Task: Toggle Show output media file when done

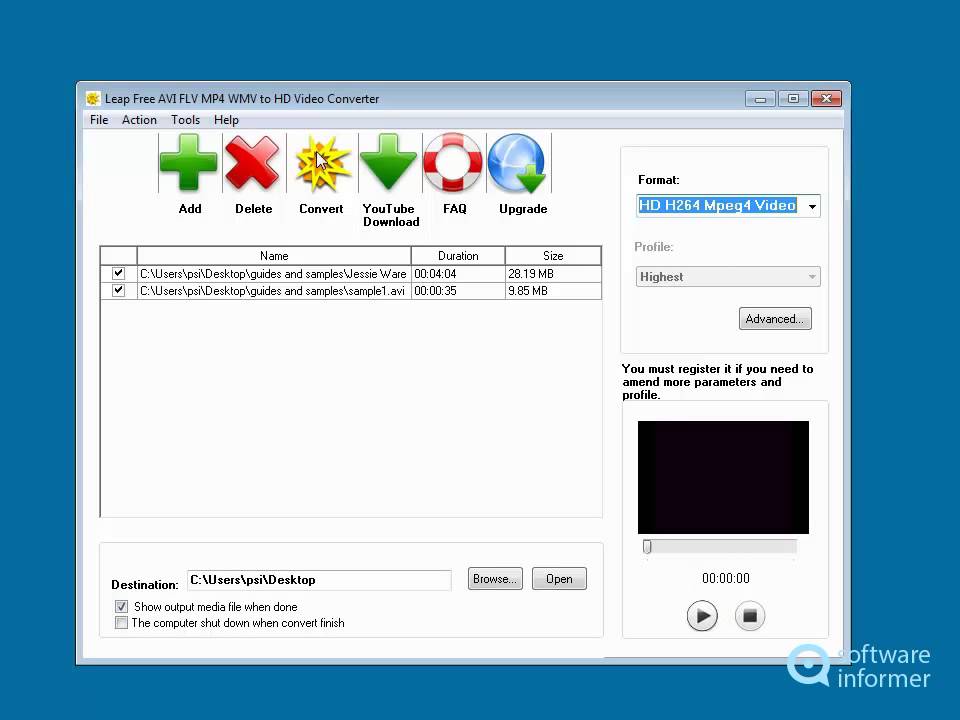Action: pyautogui.click(x=121, y=607)
